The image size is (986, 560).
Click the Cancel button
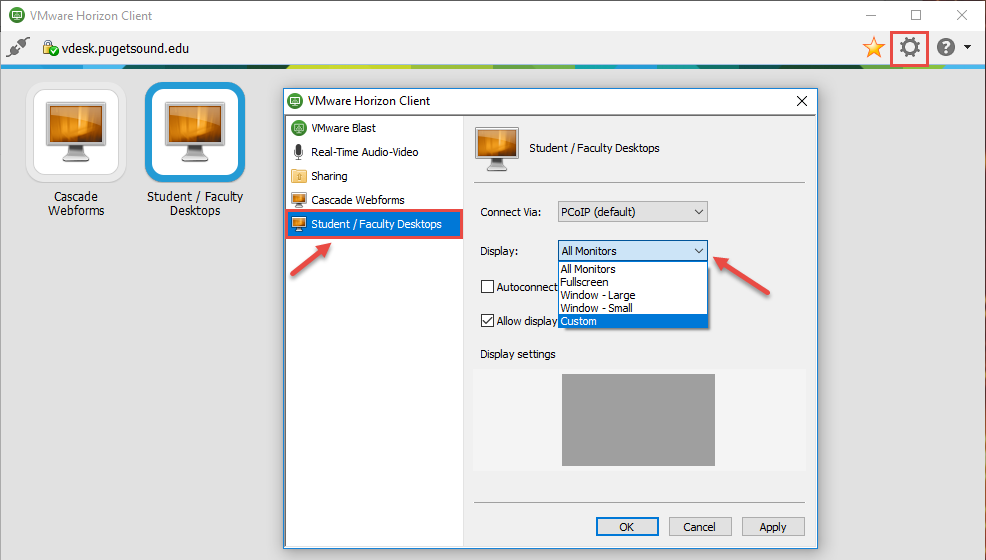700,527
